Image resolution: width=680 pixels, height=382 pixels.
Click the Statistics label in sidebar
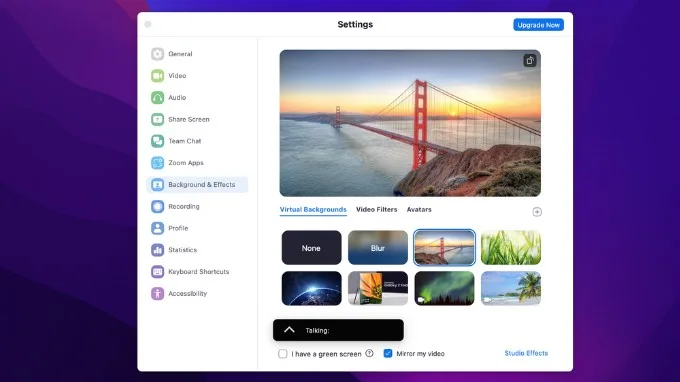point(183,250)
